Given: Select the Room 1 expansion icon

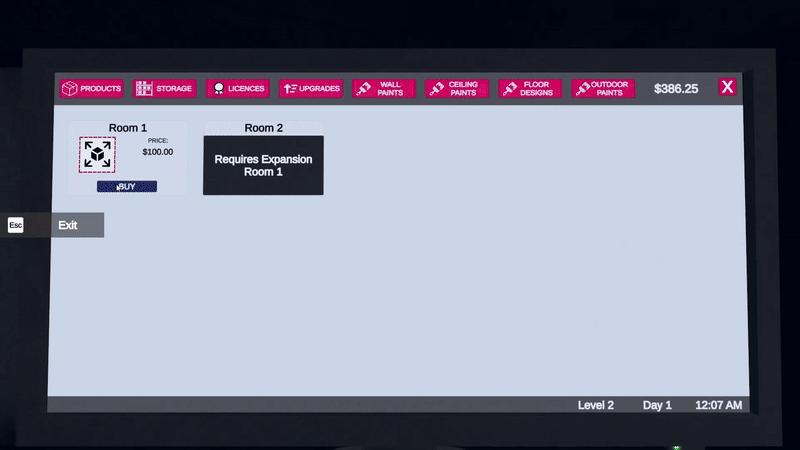Looking at the screenshot, I should (97, 154).
